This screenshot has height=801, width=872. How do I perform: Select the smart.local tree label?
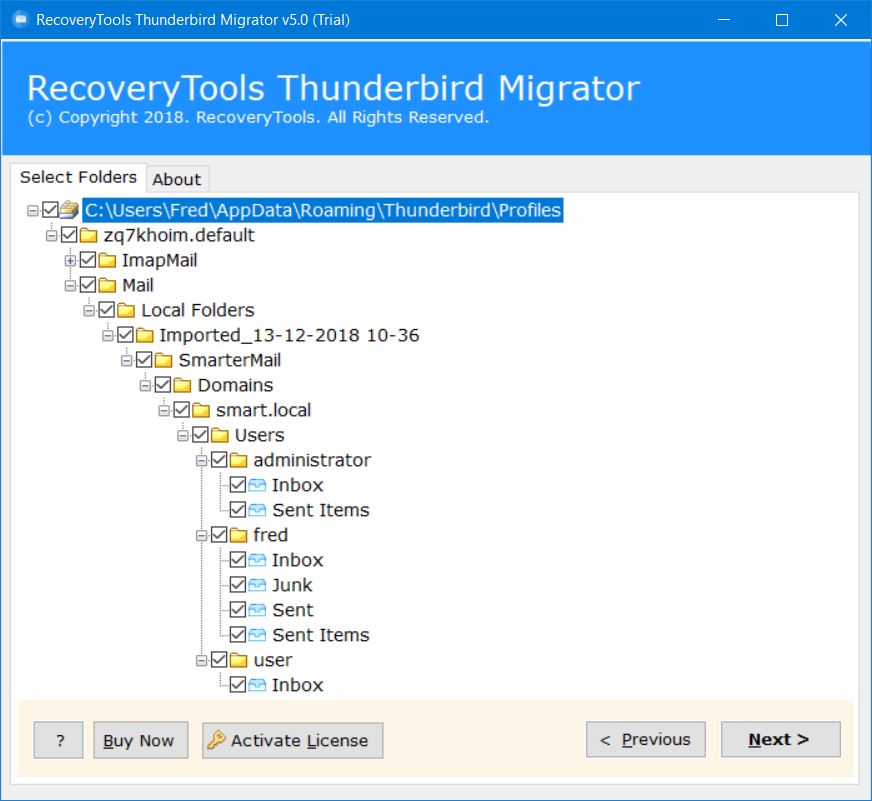click(x=264, y=411)
